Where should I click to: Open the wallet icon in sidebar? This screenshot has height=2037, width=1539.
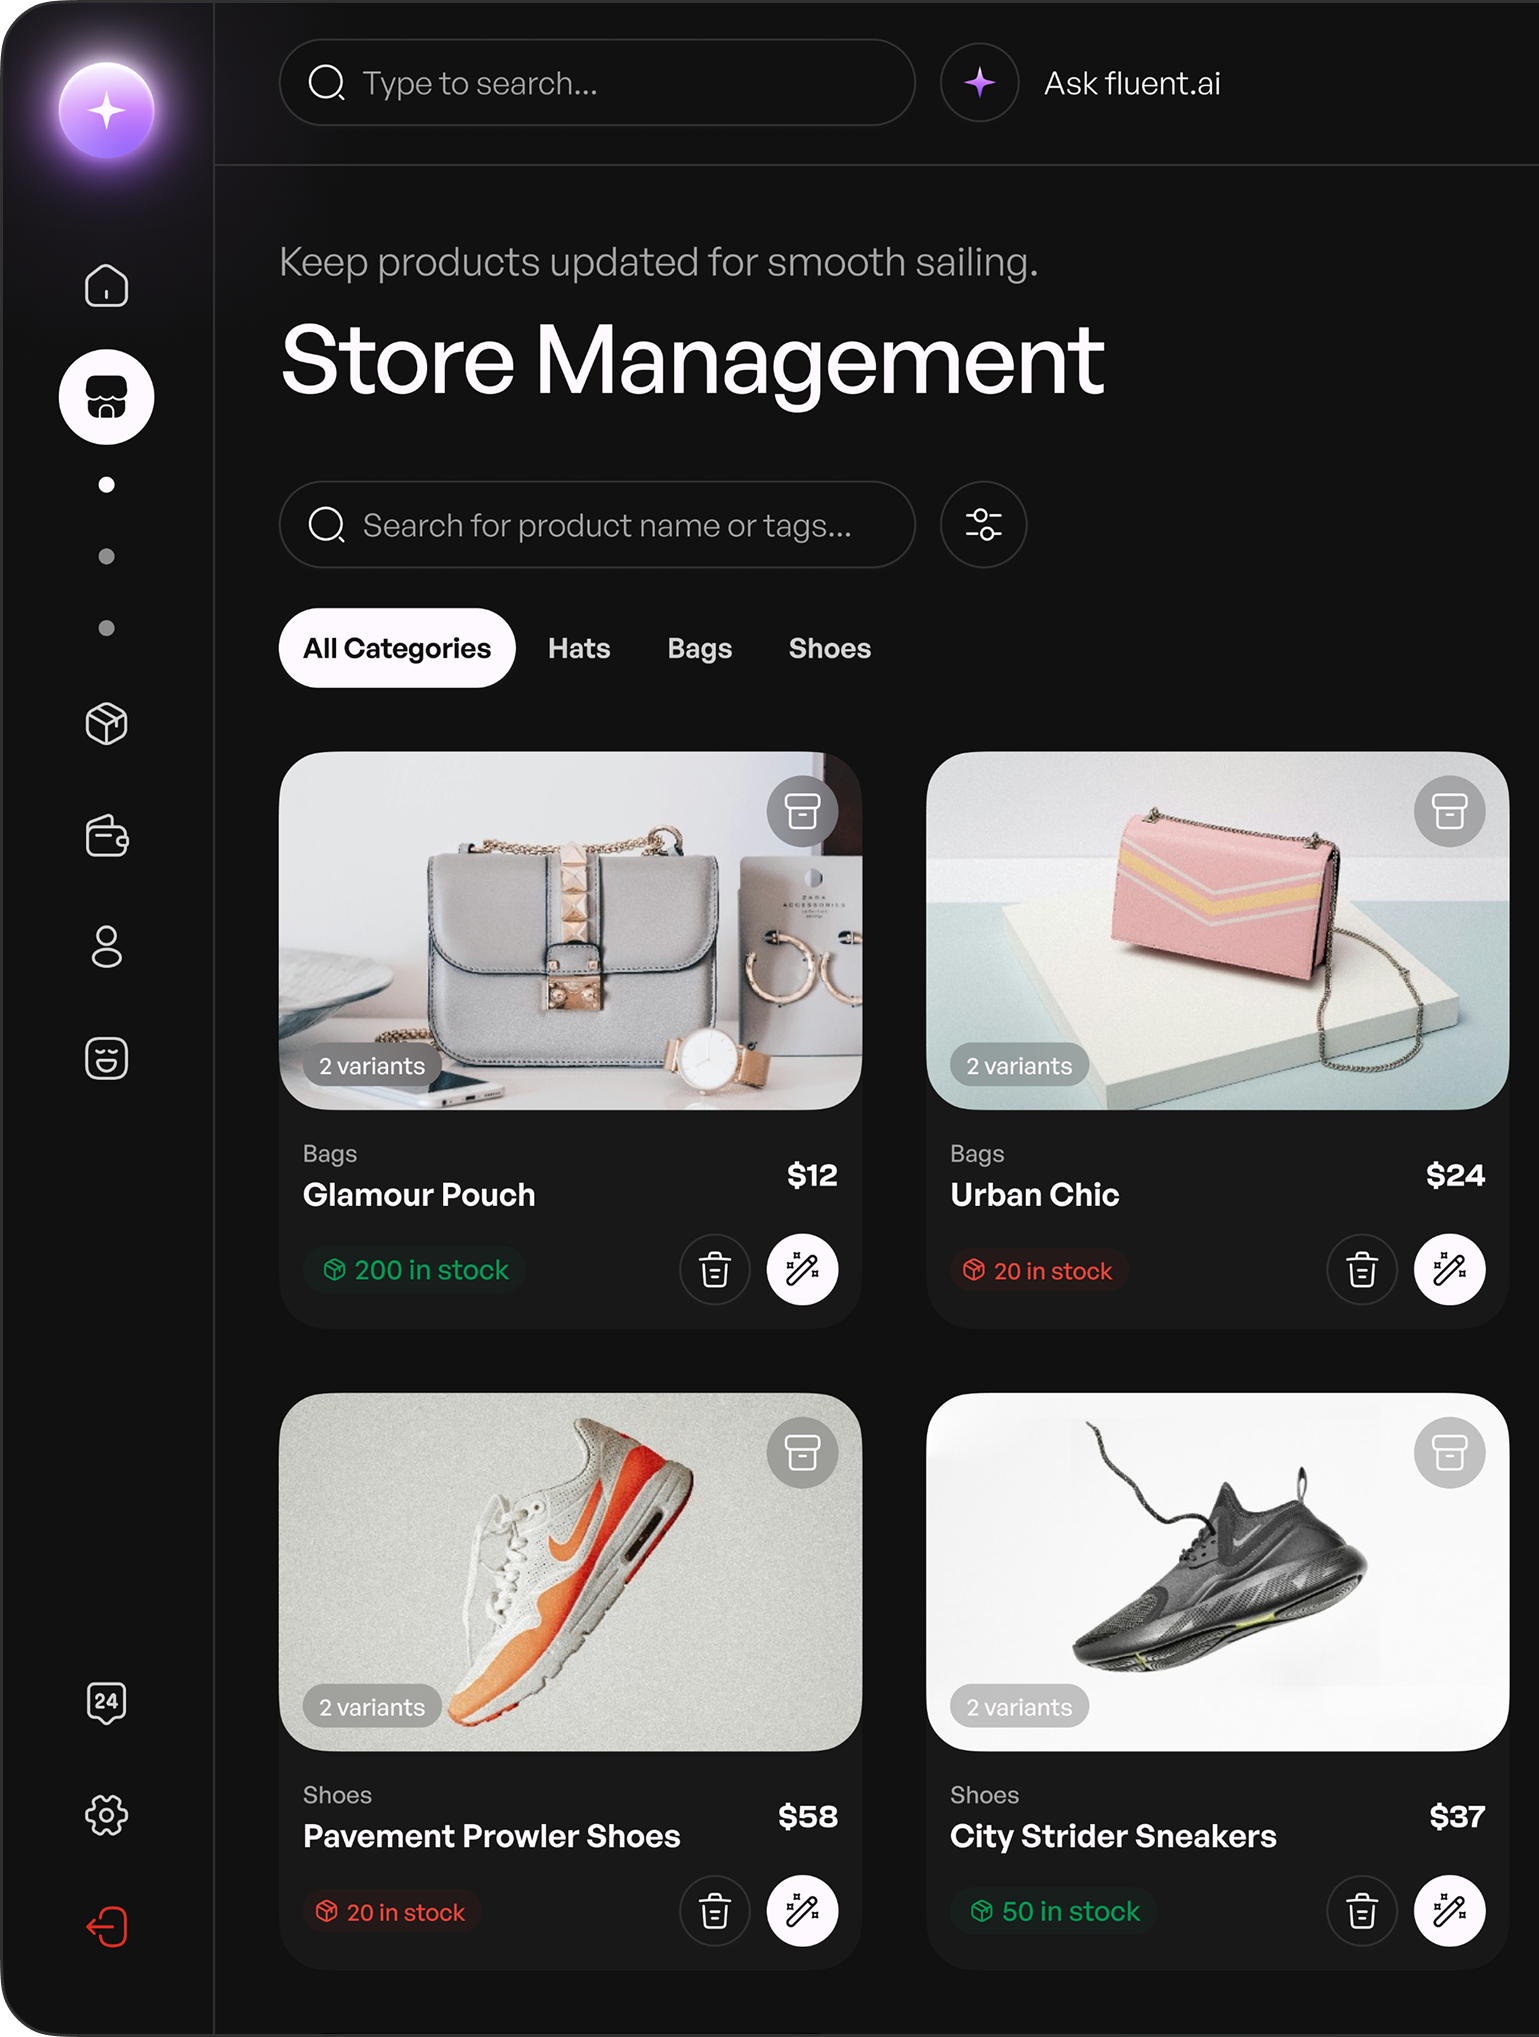[x=106, y=836]
